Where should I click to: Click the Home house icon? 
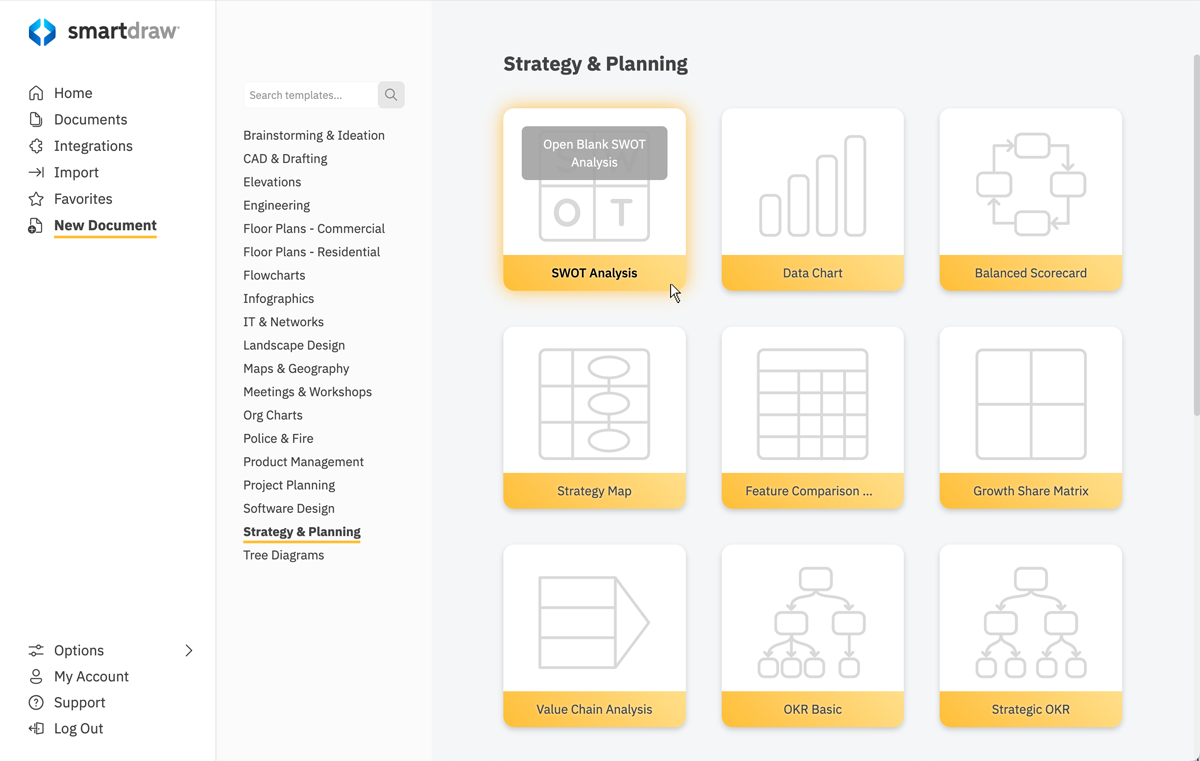tap(36, 93)
